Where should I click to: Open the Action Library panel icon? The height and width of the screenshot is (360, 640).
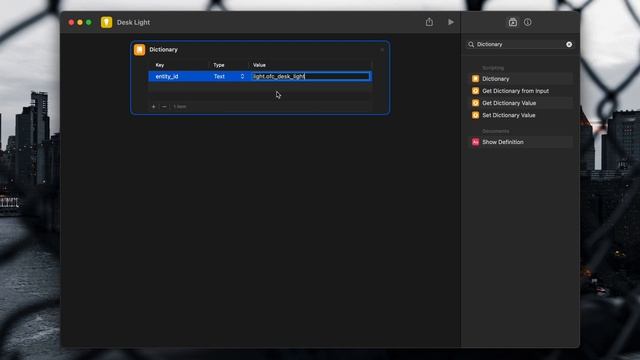(513, 22)
